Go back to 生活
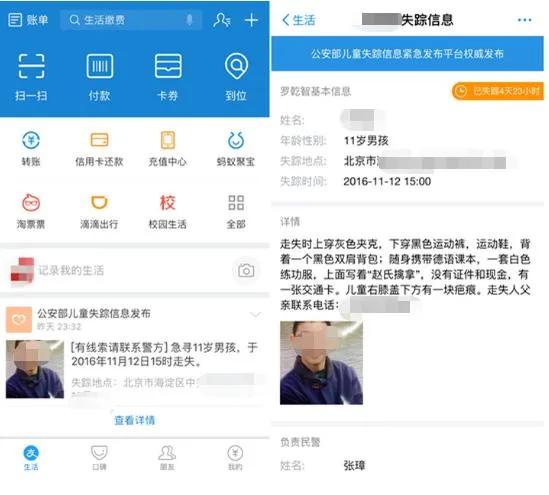Image resolution: width=549 pixels, height=495 pixels. coord(299,20)
